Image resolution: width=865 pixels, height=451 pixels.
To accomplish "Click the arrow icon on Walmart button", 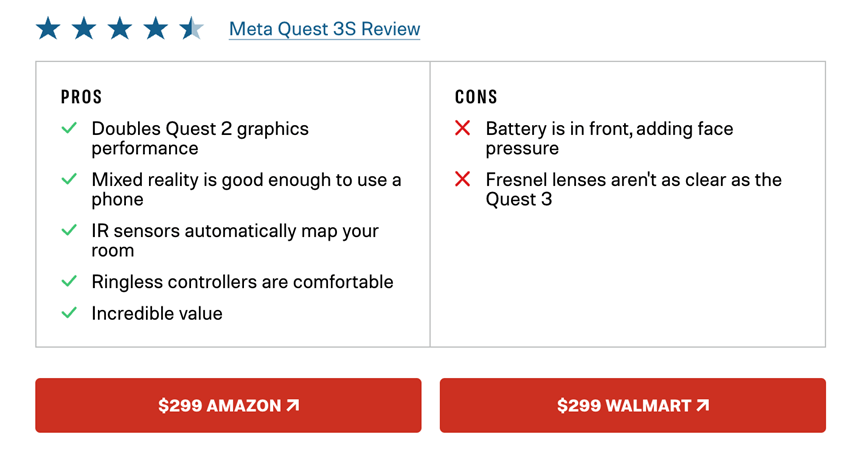I will (x=702, y=405).
